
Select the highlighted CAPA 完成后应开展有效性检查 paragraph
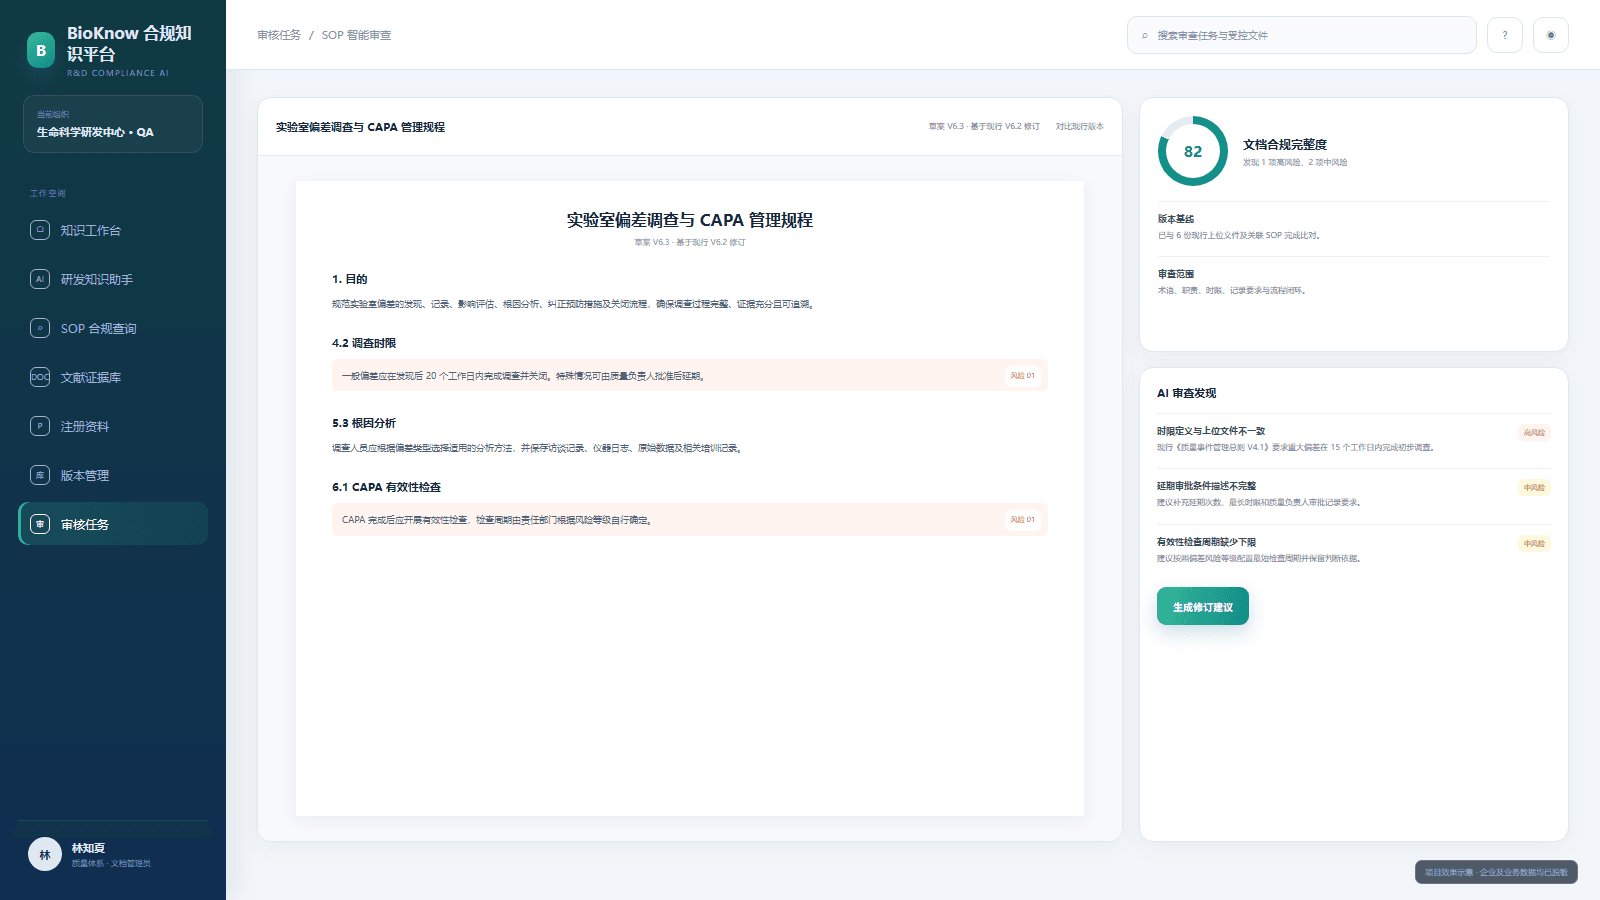tap(690, 520)
